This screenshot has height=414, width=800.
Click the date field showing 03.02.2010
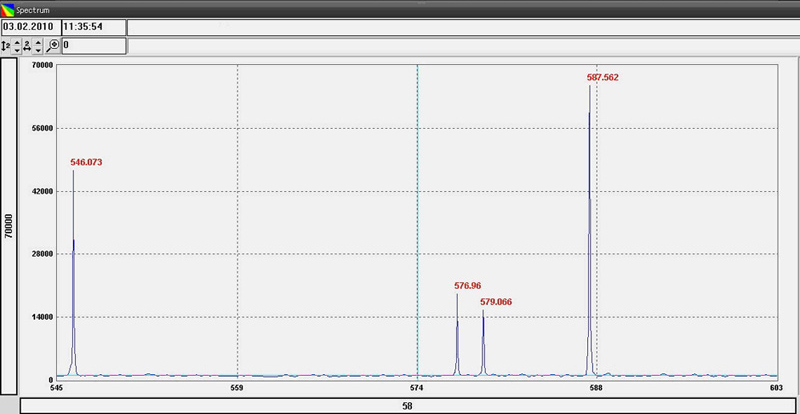(29, 26)
